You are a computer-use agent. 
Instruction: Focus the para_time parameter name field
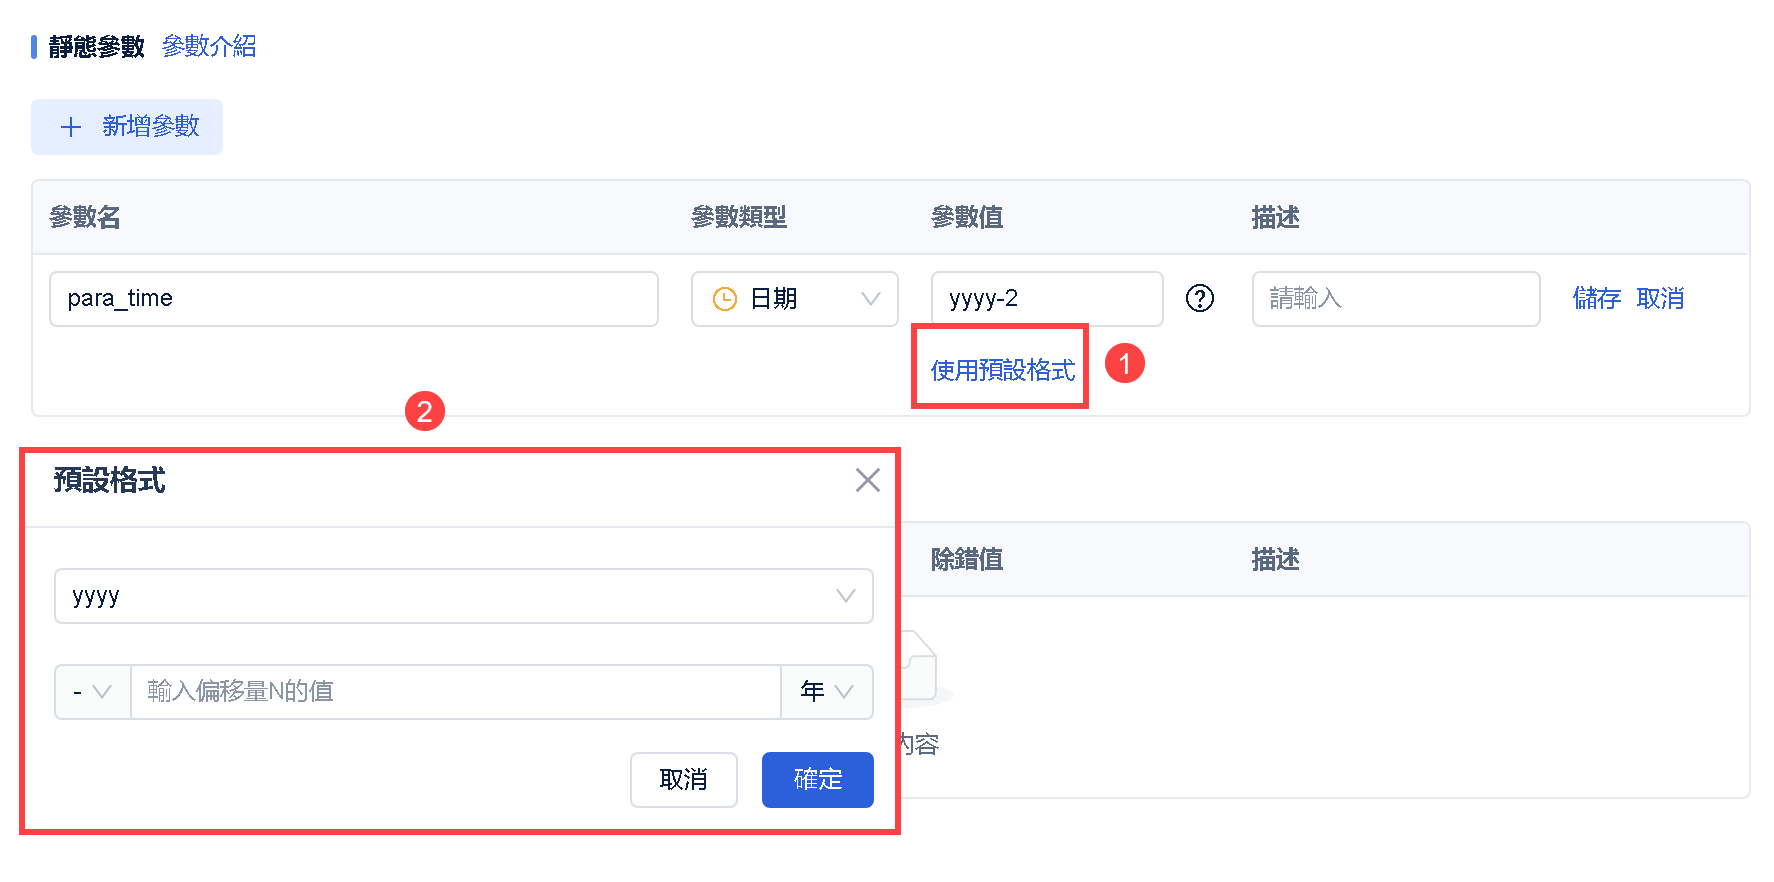coord(353,299)
